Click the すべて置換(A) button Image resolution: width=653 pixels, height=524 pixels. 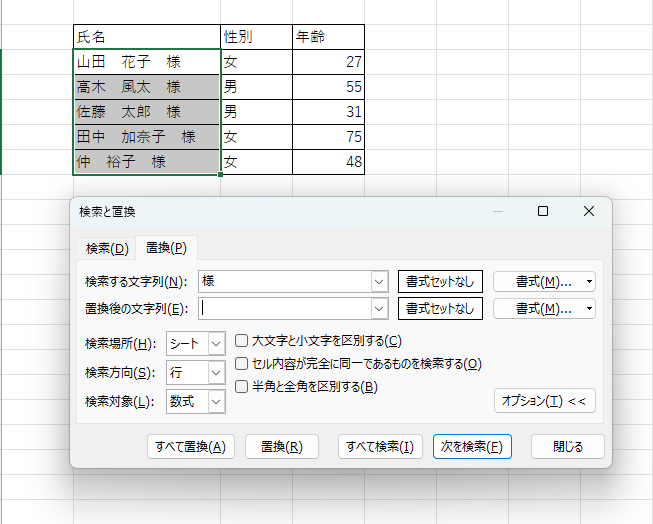click(190, 446)
